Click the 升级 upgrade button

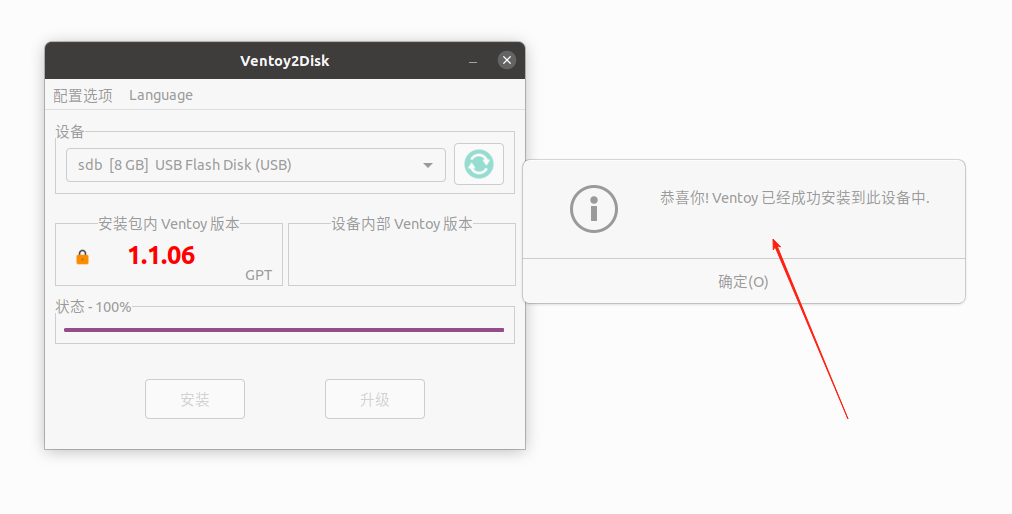pyautogui.click(x=375, y=399)
